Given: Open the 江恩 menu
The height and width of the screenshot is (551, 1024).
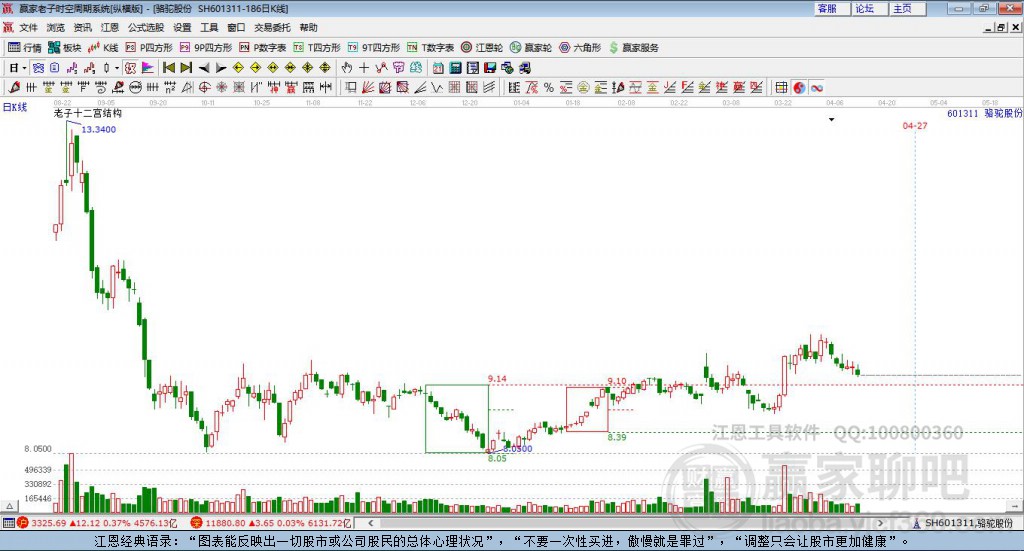Looking at the screenshot, I should tap(110, 27).
